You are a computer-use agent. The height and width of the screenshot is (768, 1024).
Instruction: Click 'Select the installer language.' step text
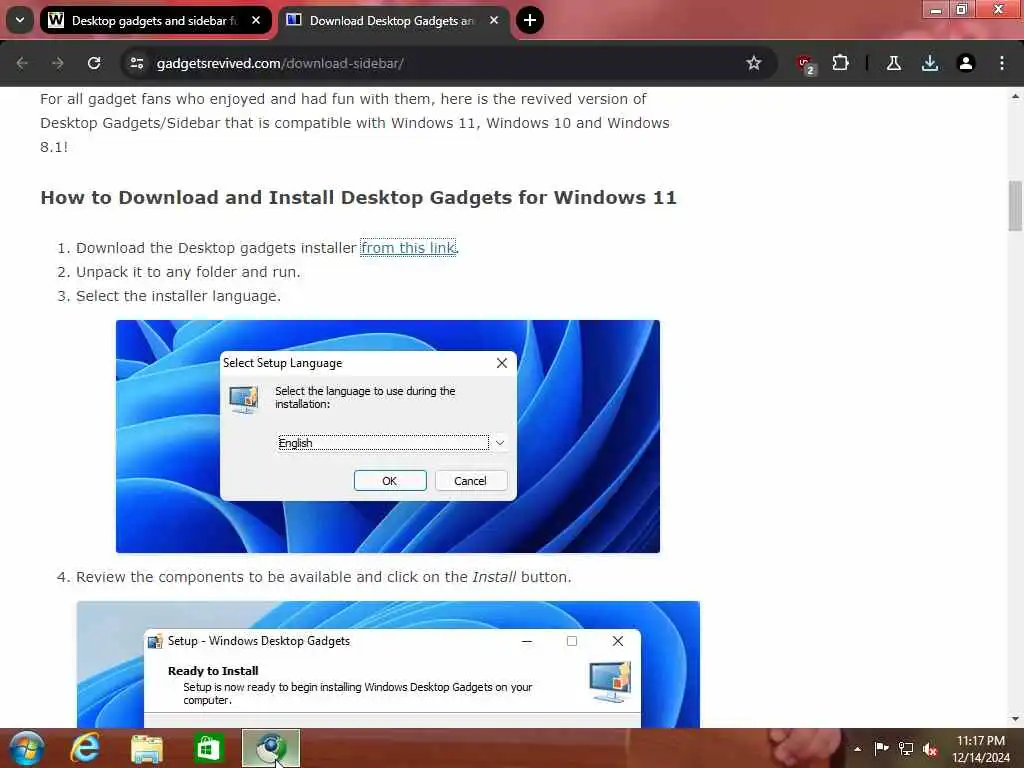(x=178, y=296)
